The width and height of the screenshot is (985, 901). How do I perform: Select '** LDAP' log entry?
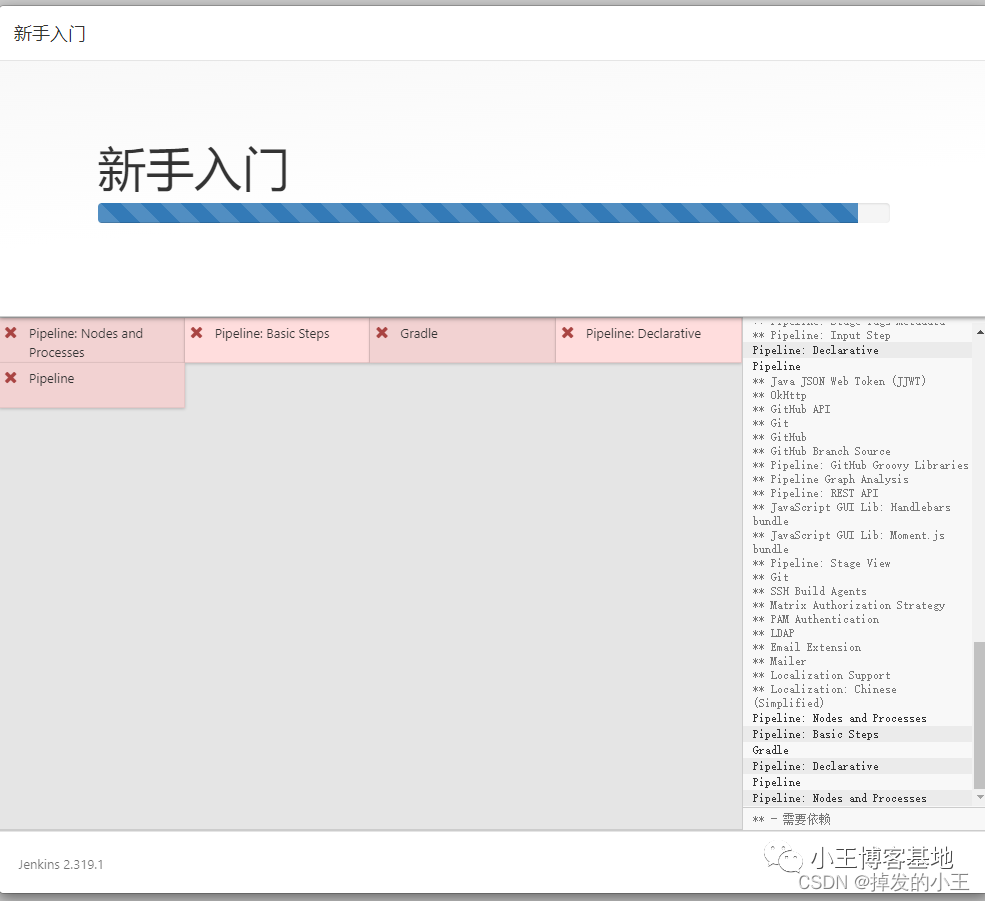774,633
